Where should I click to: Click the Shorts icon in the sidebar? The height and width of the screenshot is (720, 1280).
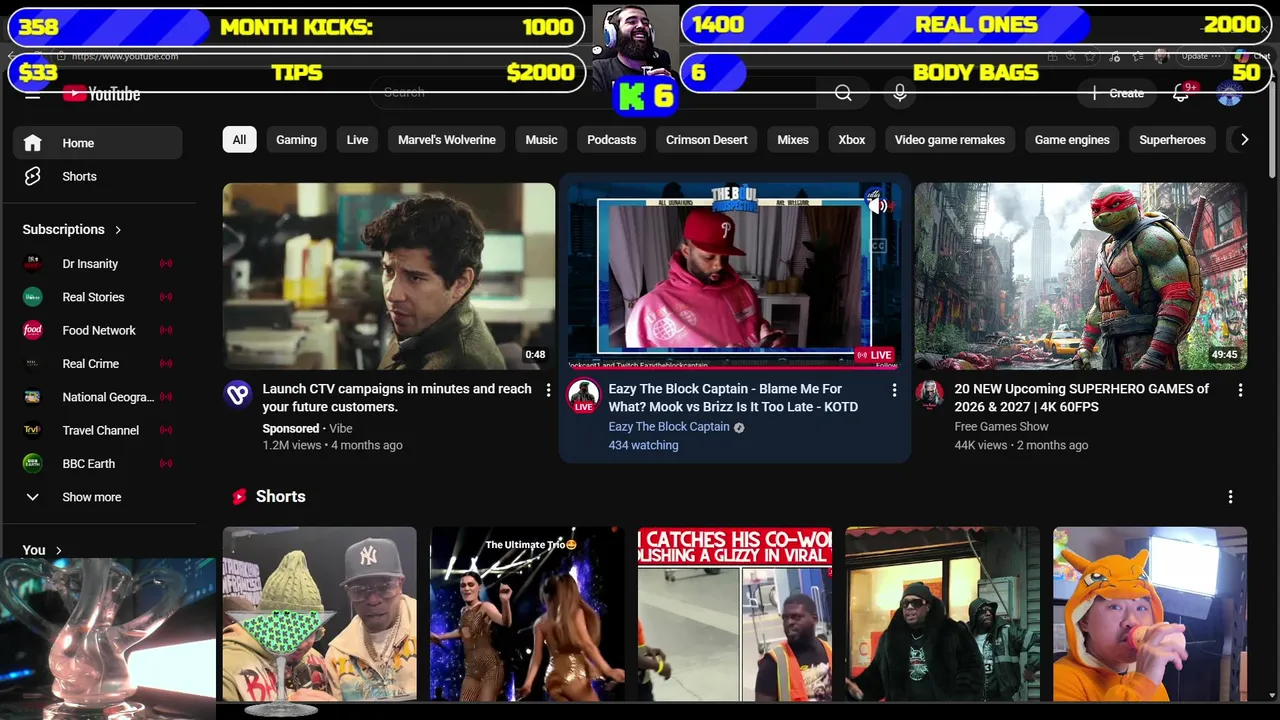click(33, 176)
